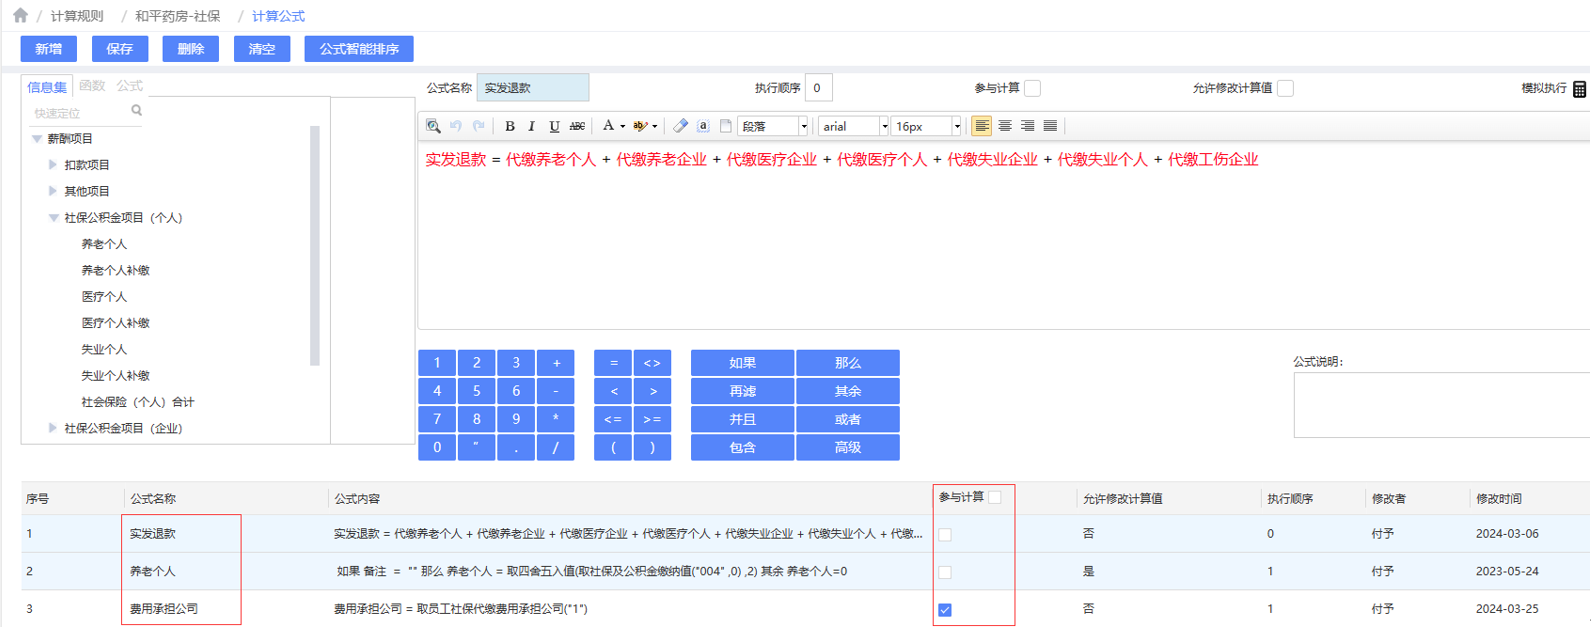Image resolution: width=1591 pixels, height=634 pixels.
Task: Click the eraser clear-formatting icon
Action: point(680,126)
